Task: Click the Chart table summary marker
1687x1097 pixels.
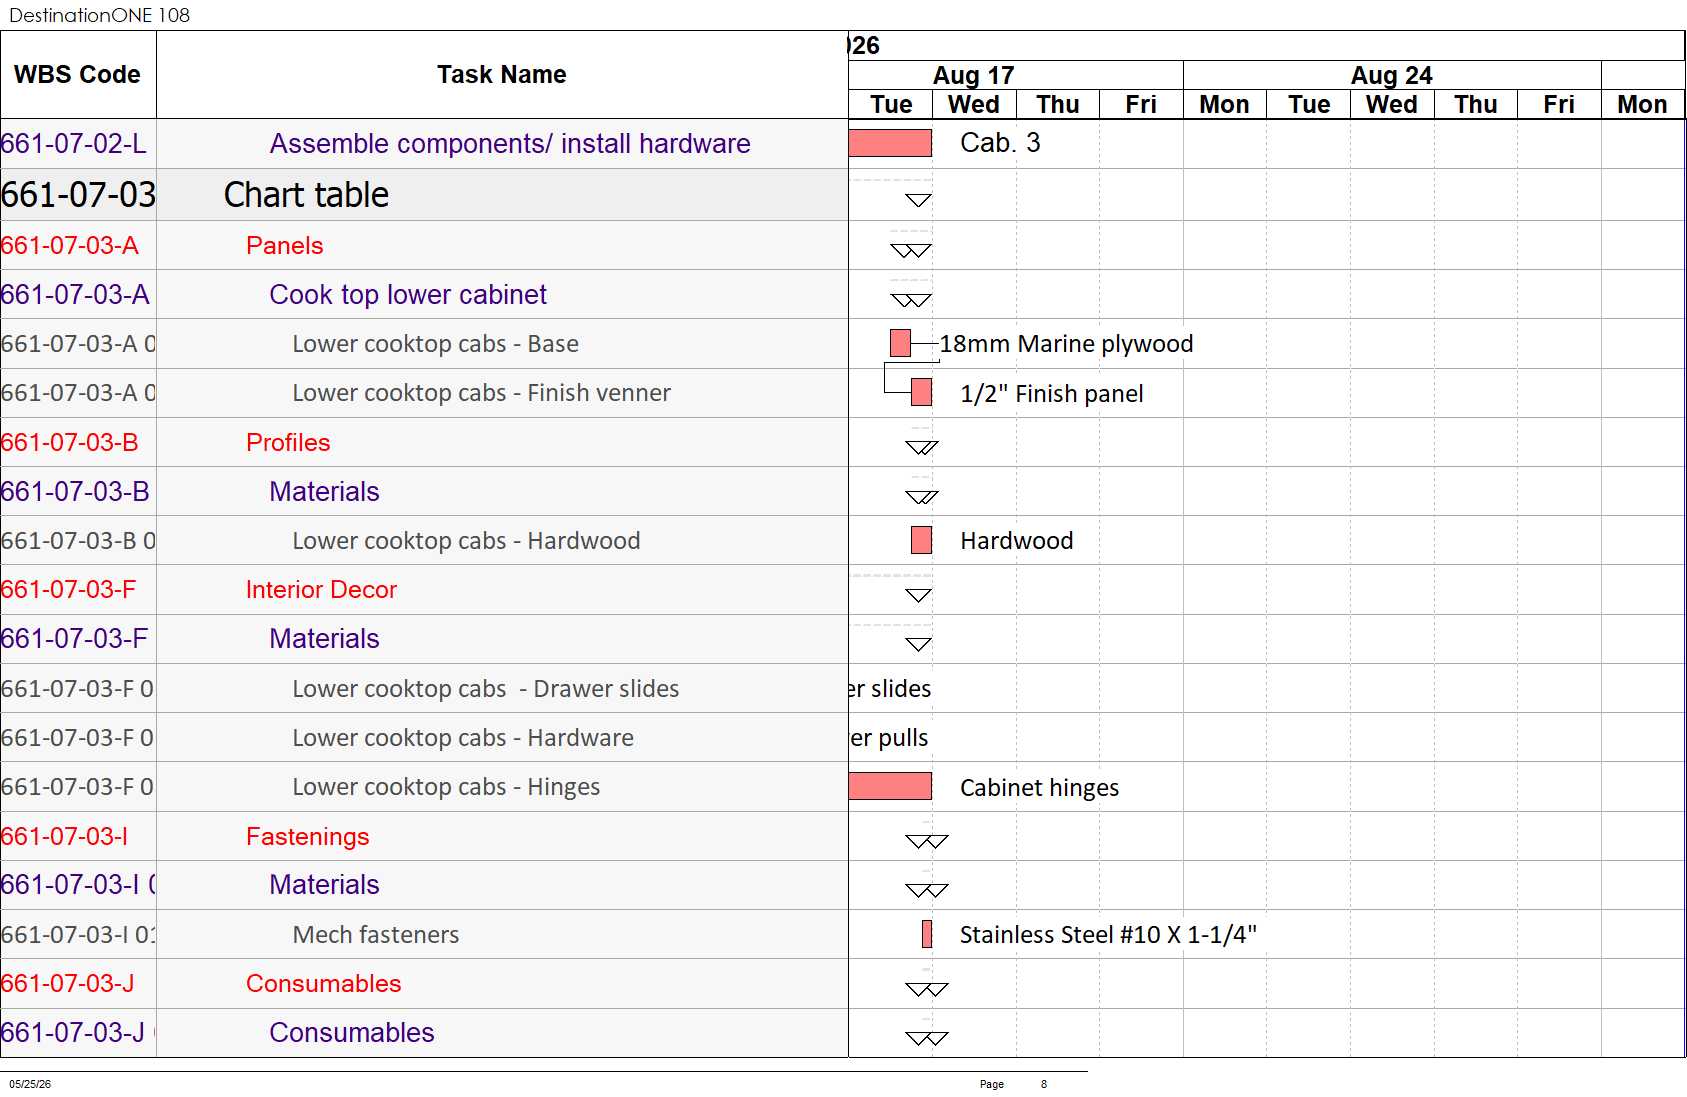Action: click(918, 200)
